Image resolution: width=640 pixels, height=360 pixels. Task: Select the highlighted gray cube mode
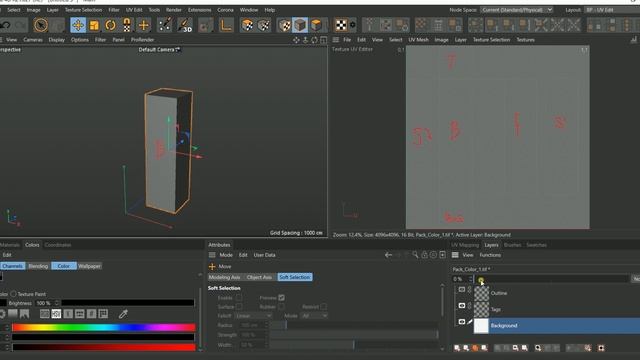point(300,25)
